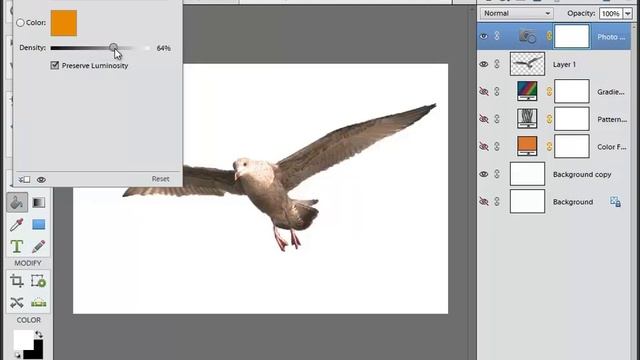The image size is (640, 360).
Task: Click the 'Background' layer name
Action: tap(573, 202)
